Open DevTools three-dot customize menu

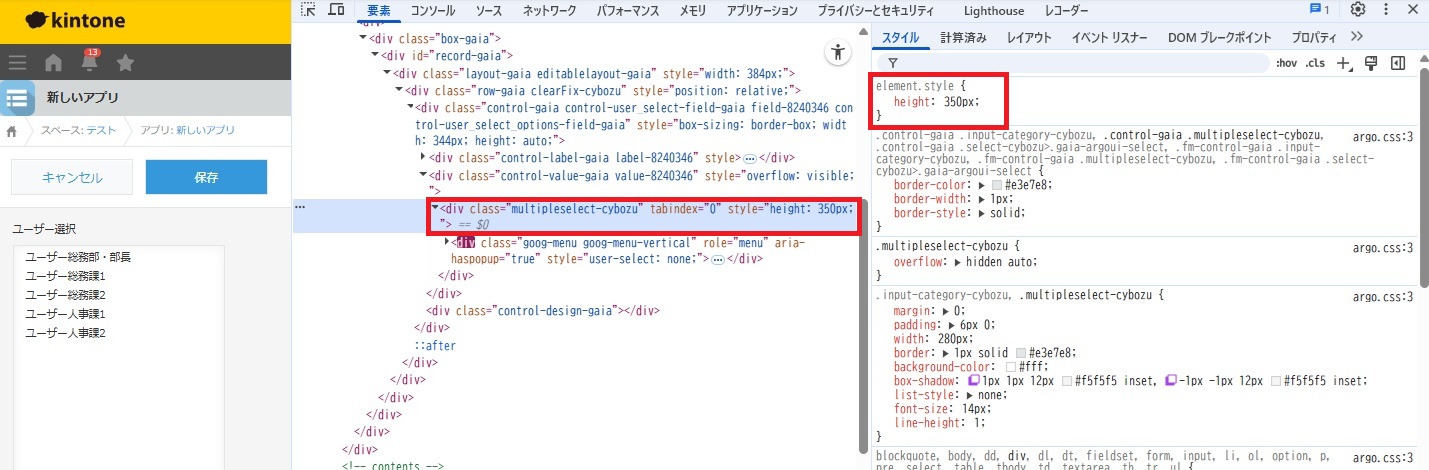point(1388,10)
